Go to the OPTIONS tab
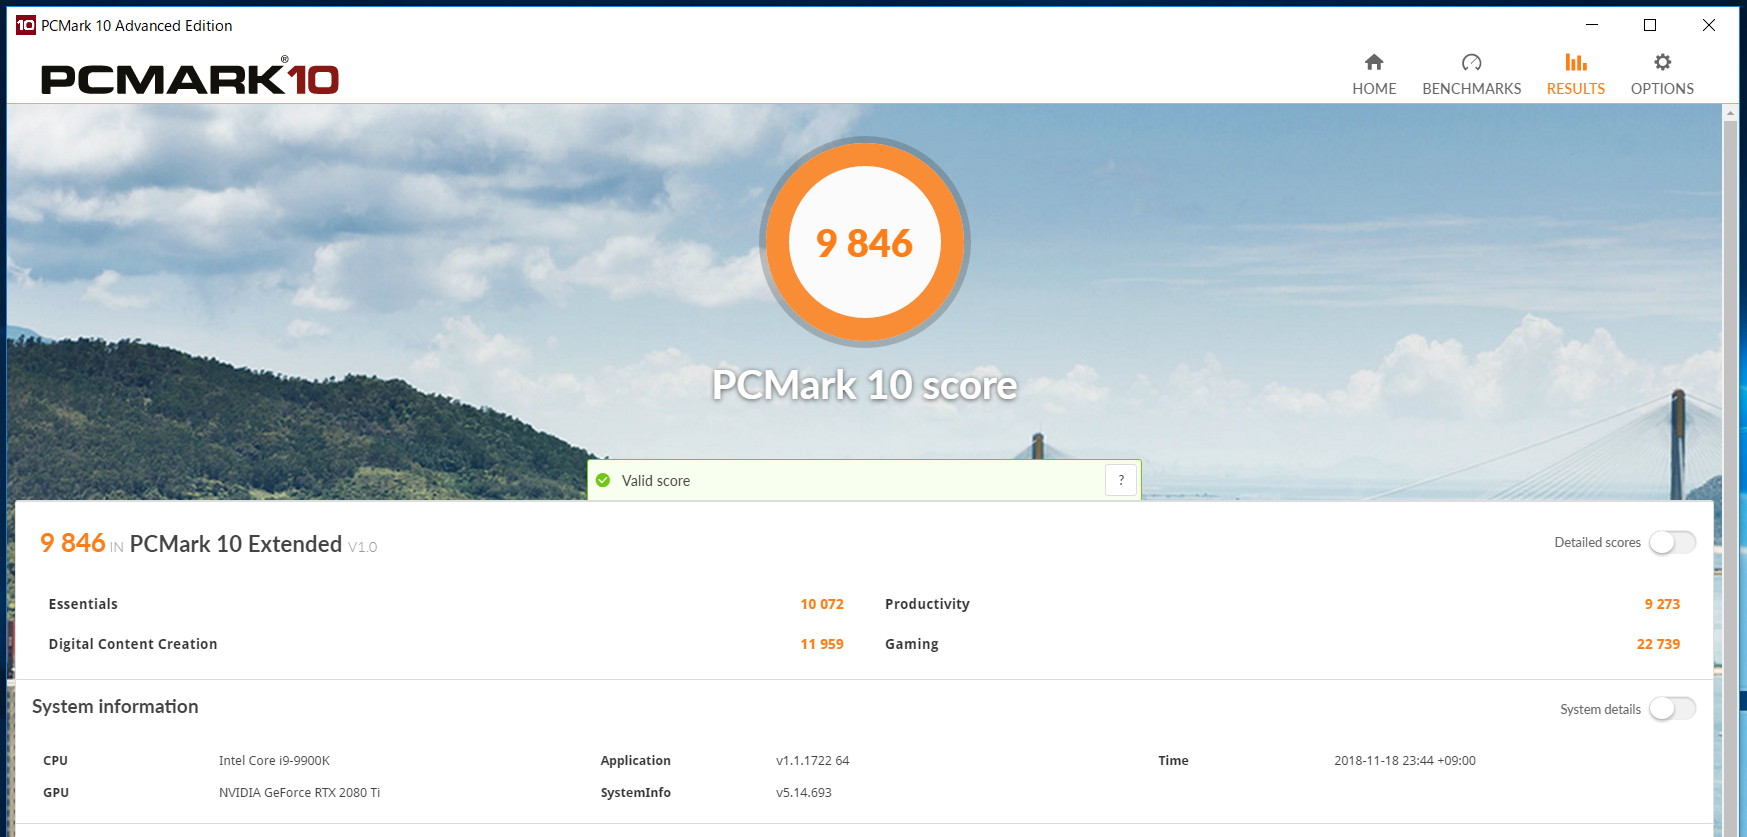Viewport: 1747px width, 837px height. (1662, 74)
